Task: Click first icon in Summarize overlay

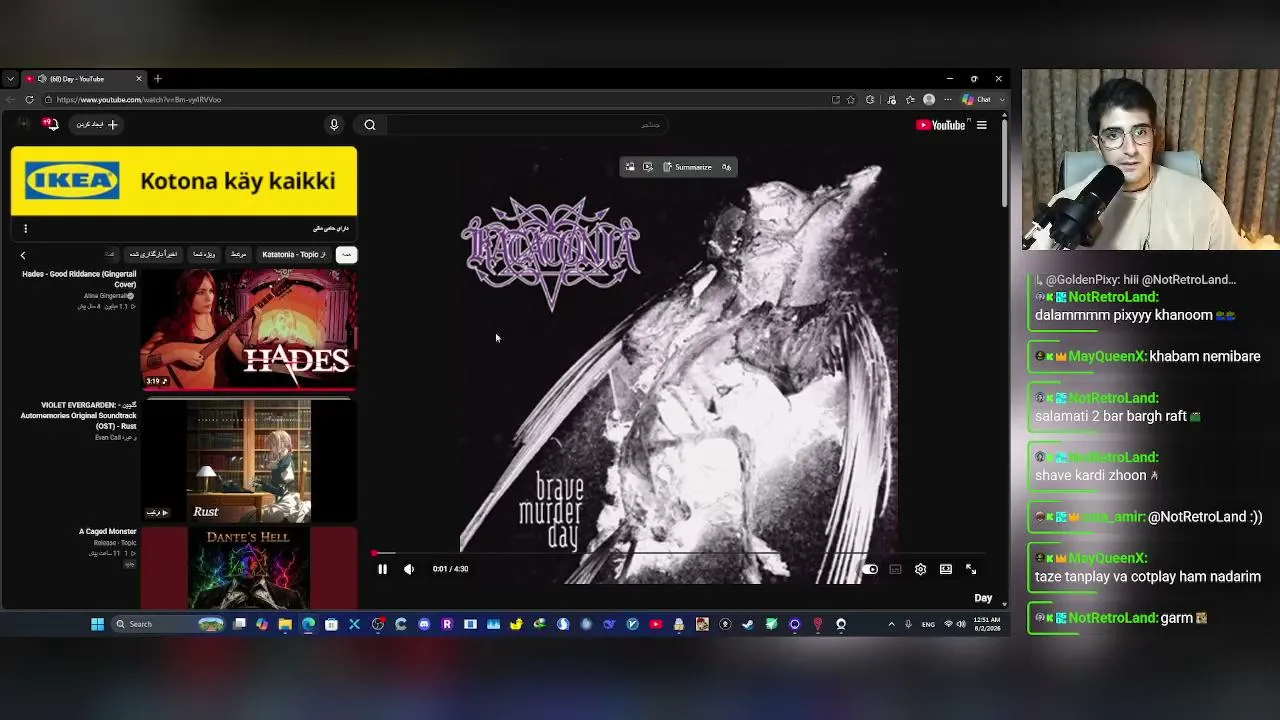Action: [x=630, y=167]
